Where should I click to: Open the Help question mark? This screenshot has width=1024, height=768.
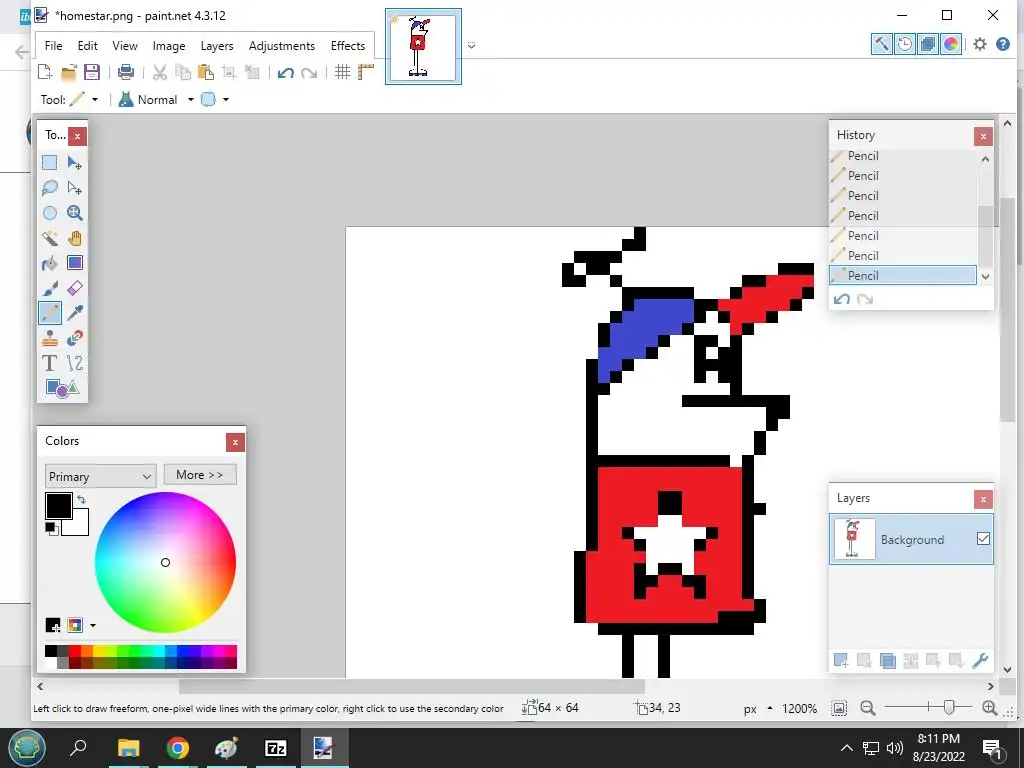point(1003,44)
